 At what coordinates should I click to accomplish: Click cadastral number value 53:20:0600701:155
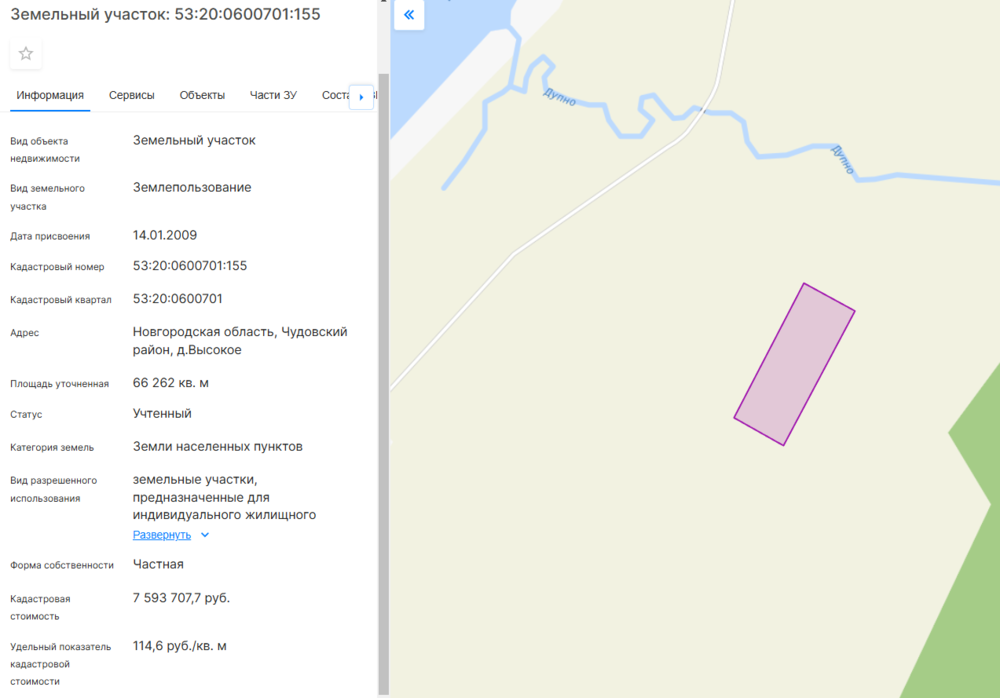(x=190, y=266)
